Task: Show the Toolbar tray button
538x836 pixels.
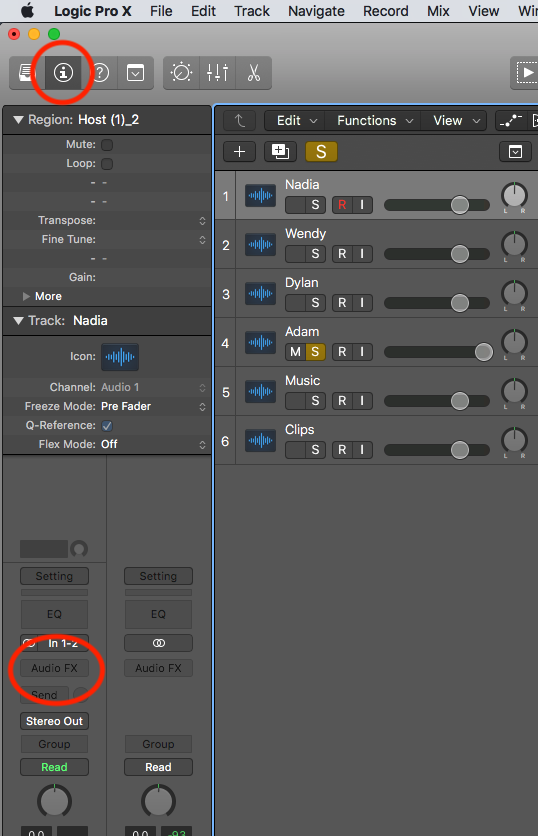Action: (x=135, y=73)
